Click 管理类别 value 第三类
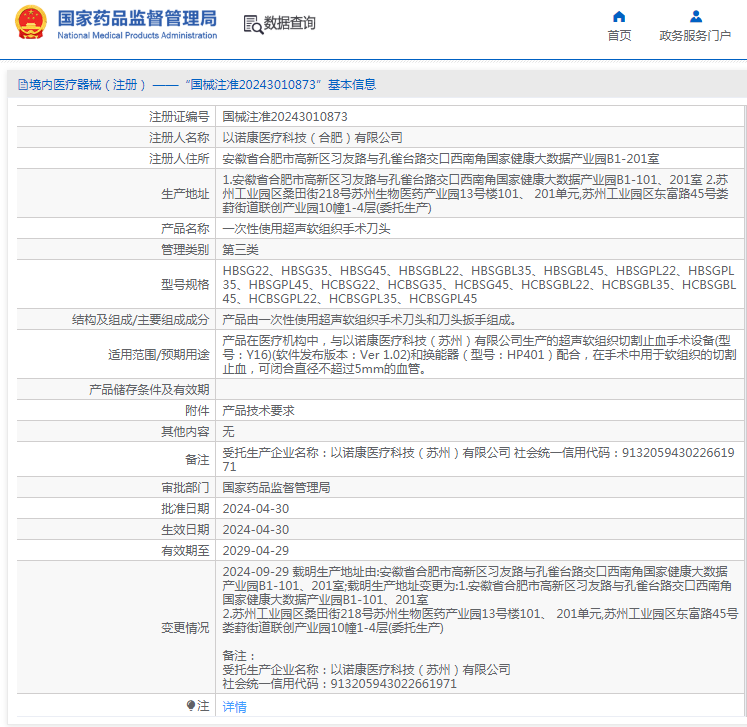This screenshot has width=747, height=727. 241,250
